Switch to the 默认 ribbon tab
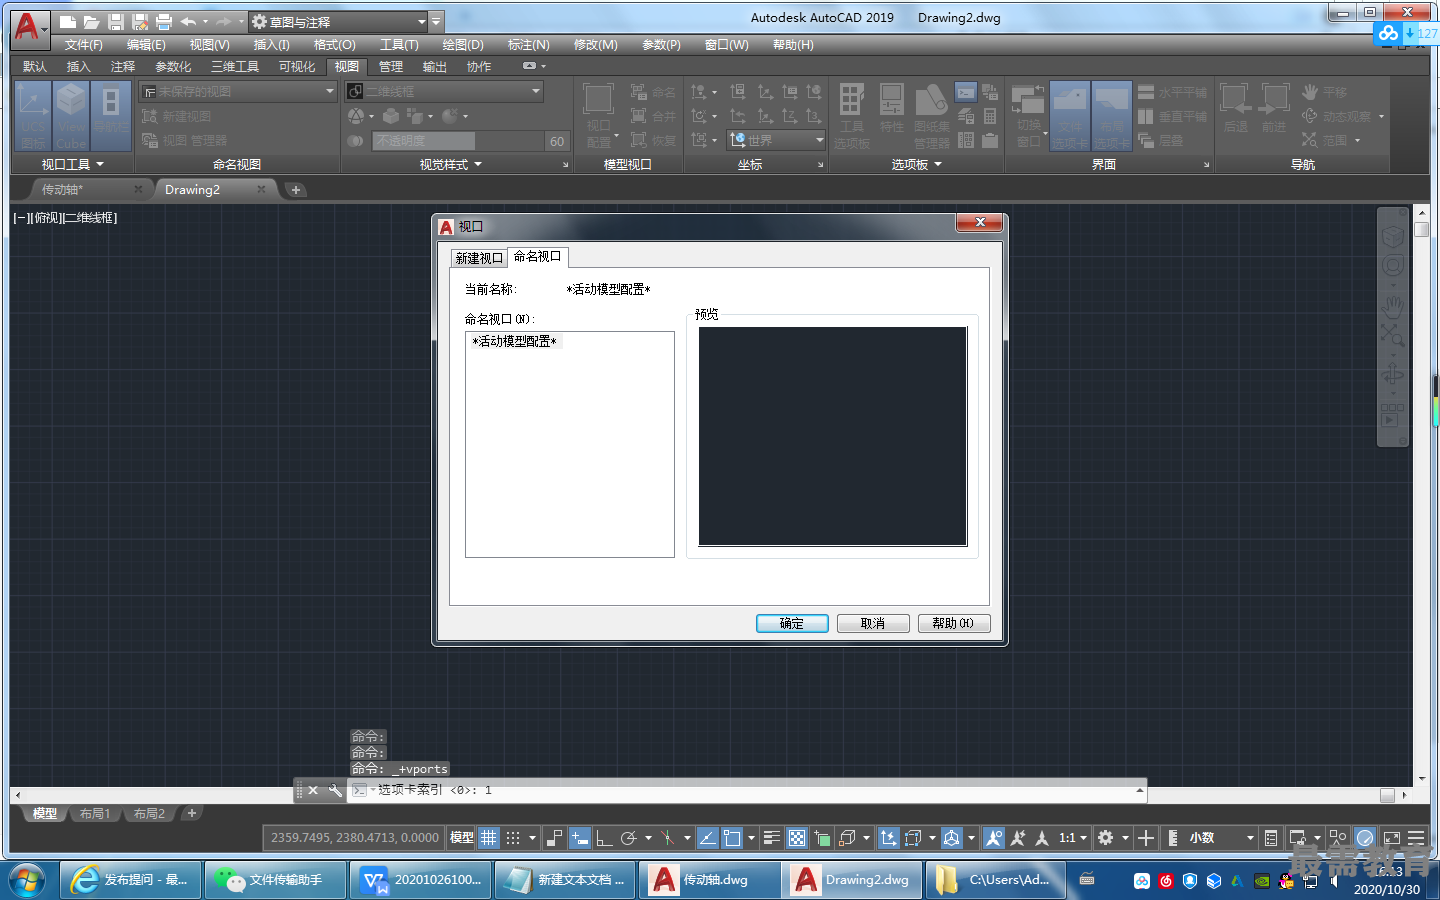1440x900 pixels. (35, 66)
